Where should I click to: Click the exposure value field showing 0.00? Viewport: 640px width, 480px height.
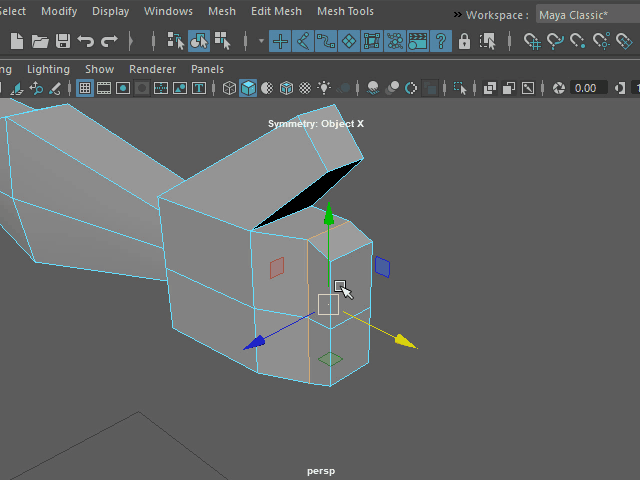586,88
